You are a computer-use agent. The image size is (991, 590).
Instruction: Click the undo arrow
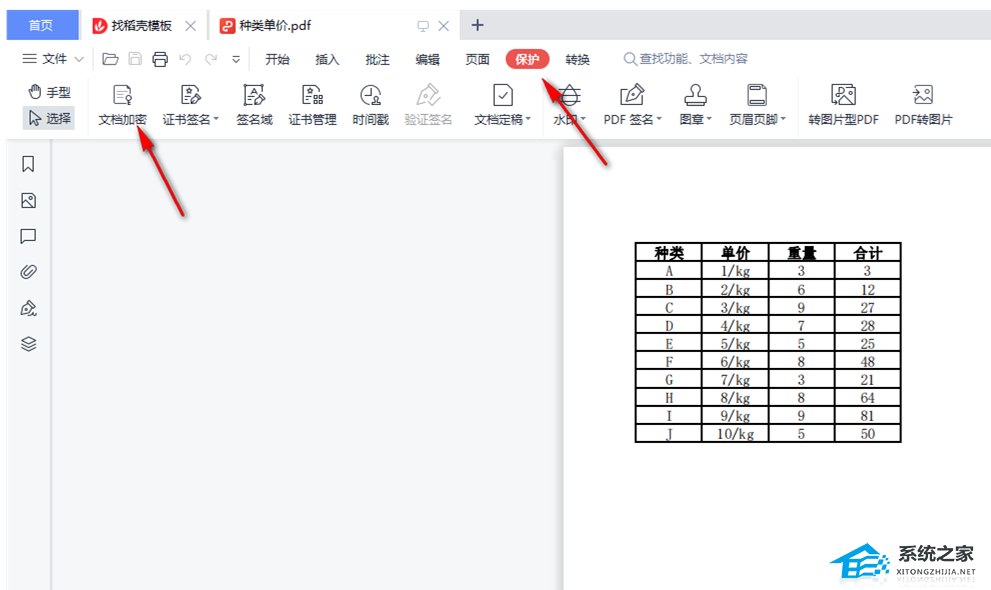[185, 59]
